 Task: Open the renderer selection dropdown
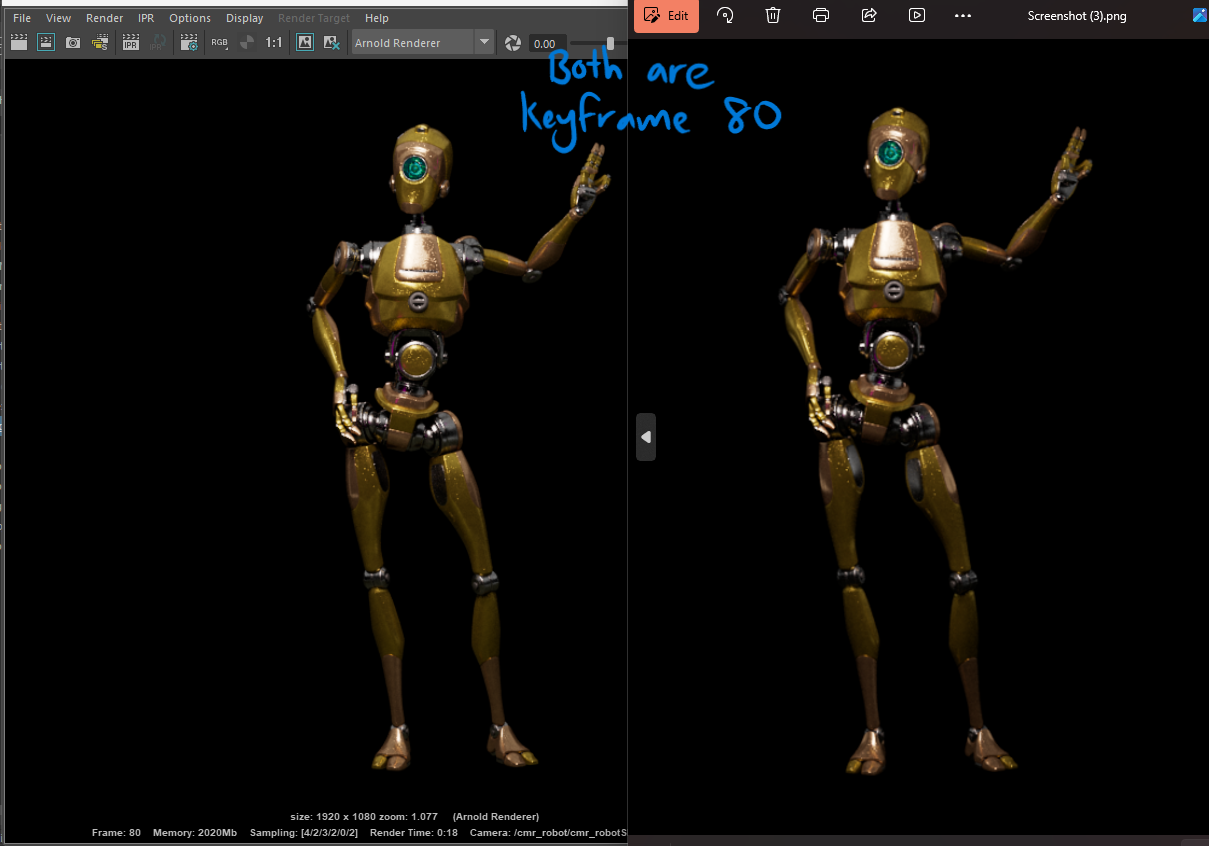485,42
